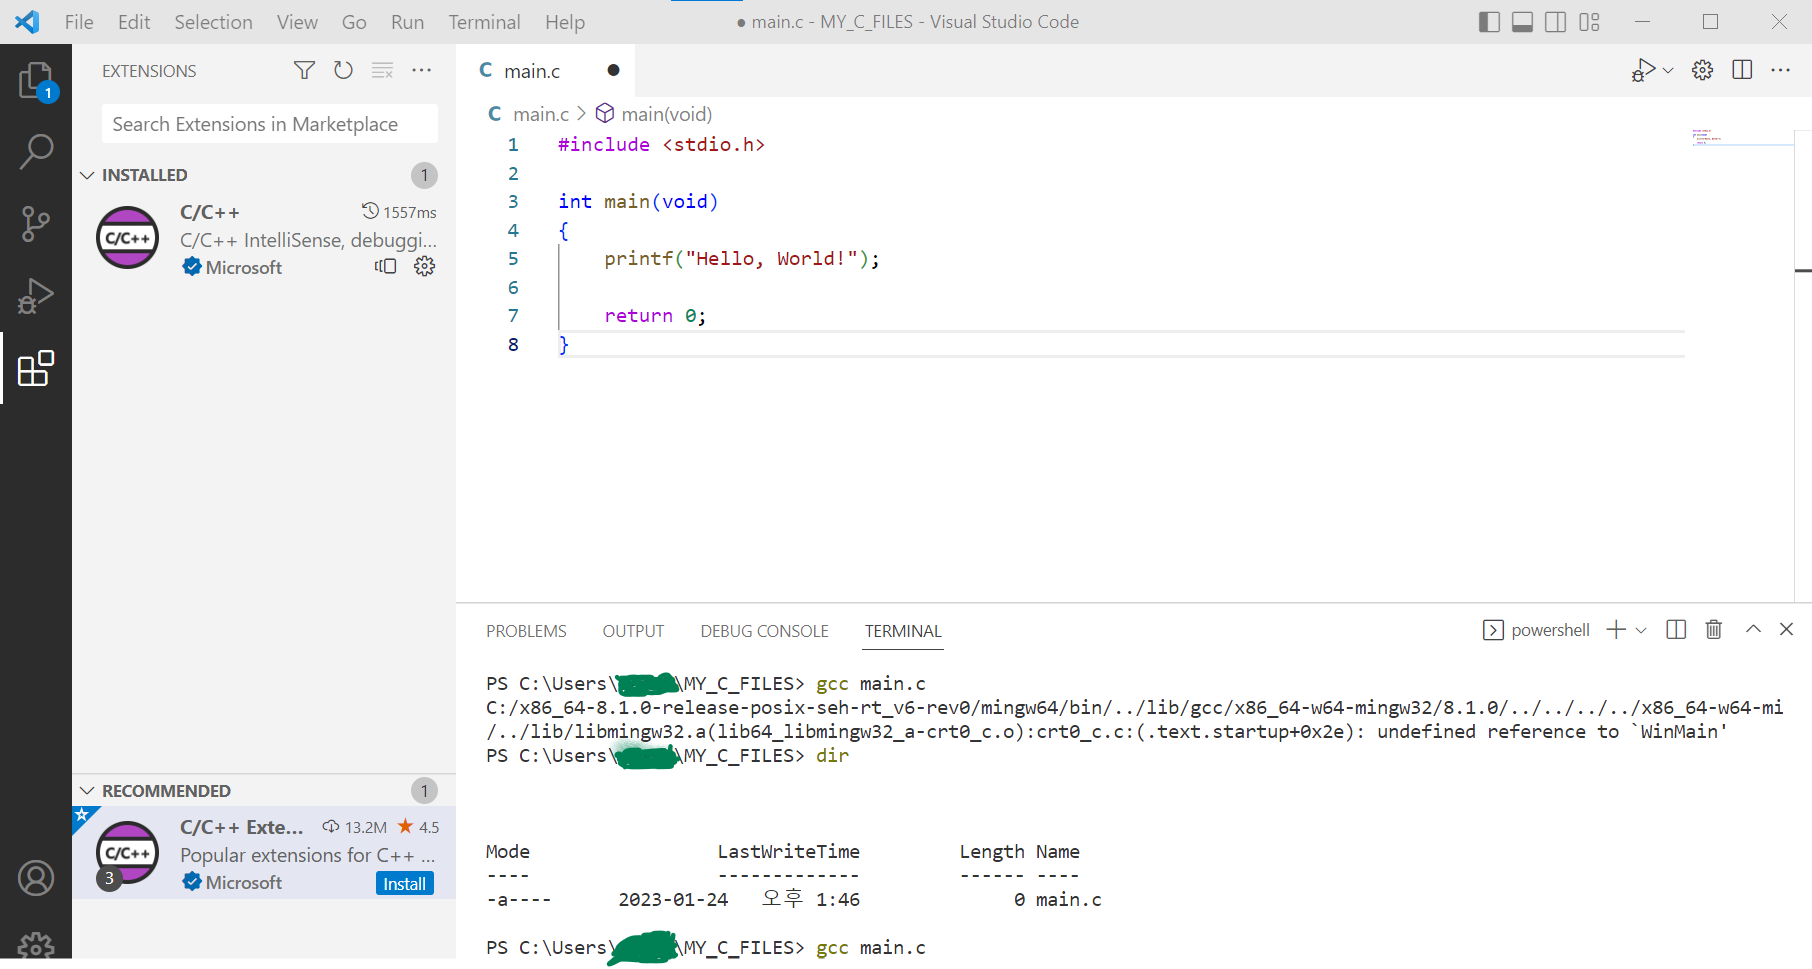Image resolution: width=1812 pixels, height=969 pixels.
Task: Open the Run menu
Action: coord(407,22)
